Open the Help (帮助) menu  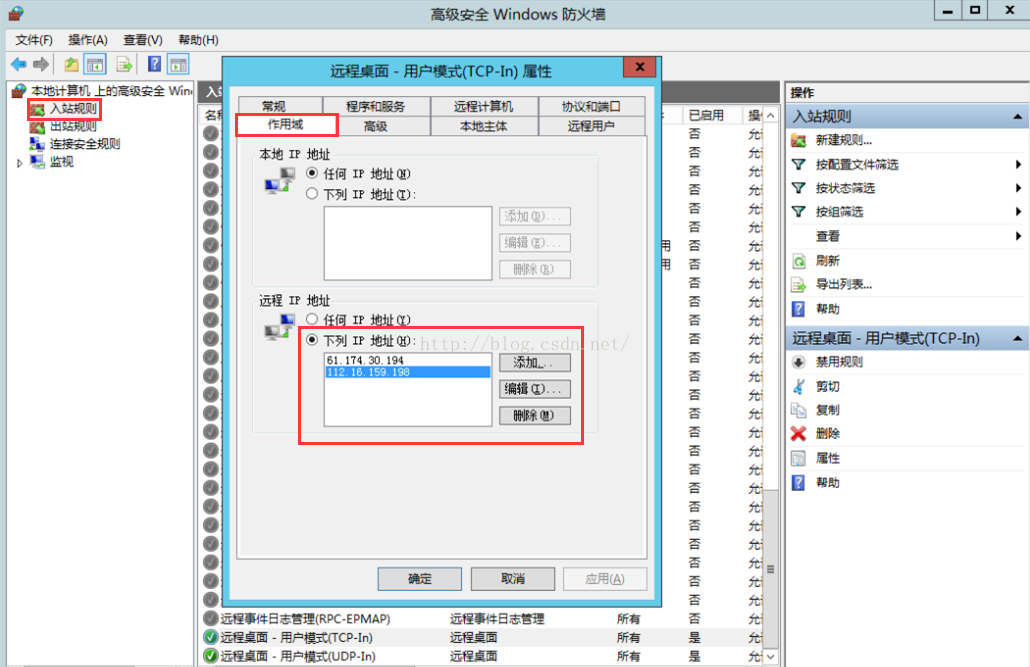tap(198, 40)
